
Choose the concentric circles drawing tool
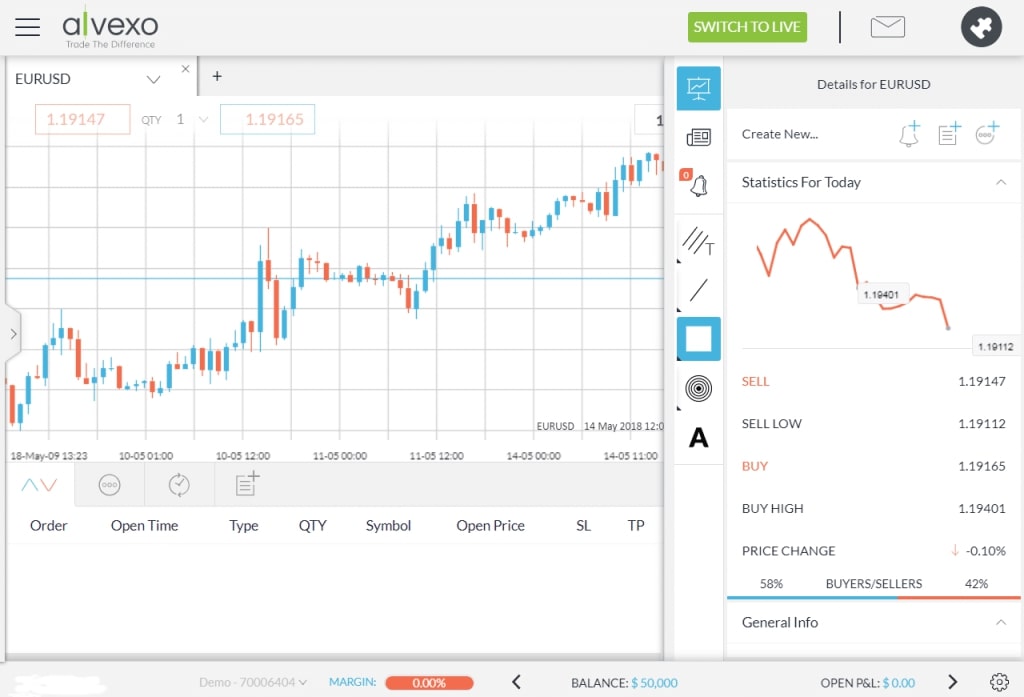coord(698,388)
